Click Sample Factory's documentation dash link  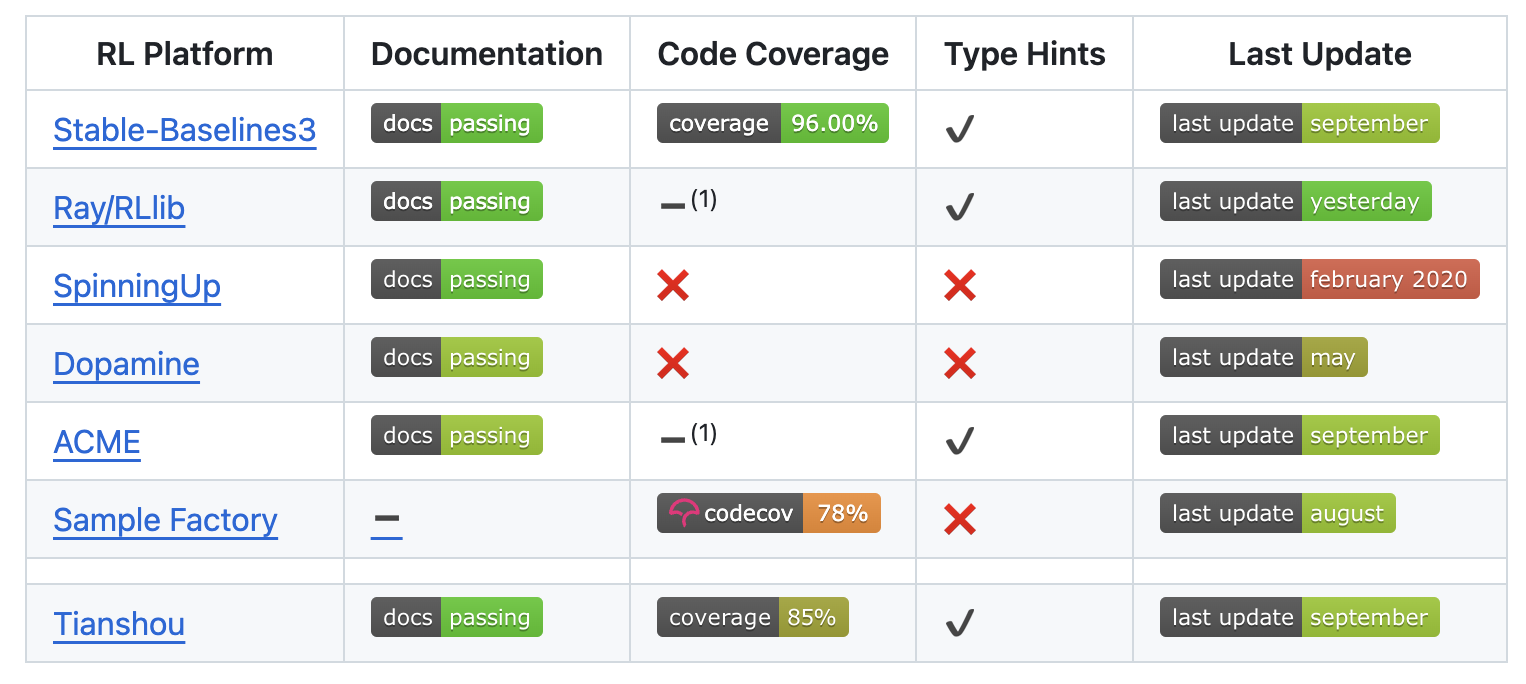coord(386,519)
